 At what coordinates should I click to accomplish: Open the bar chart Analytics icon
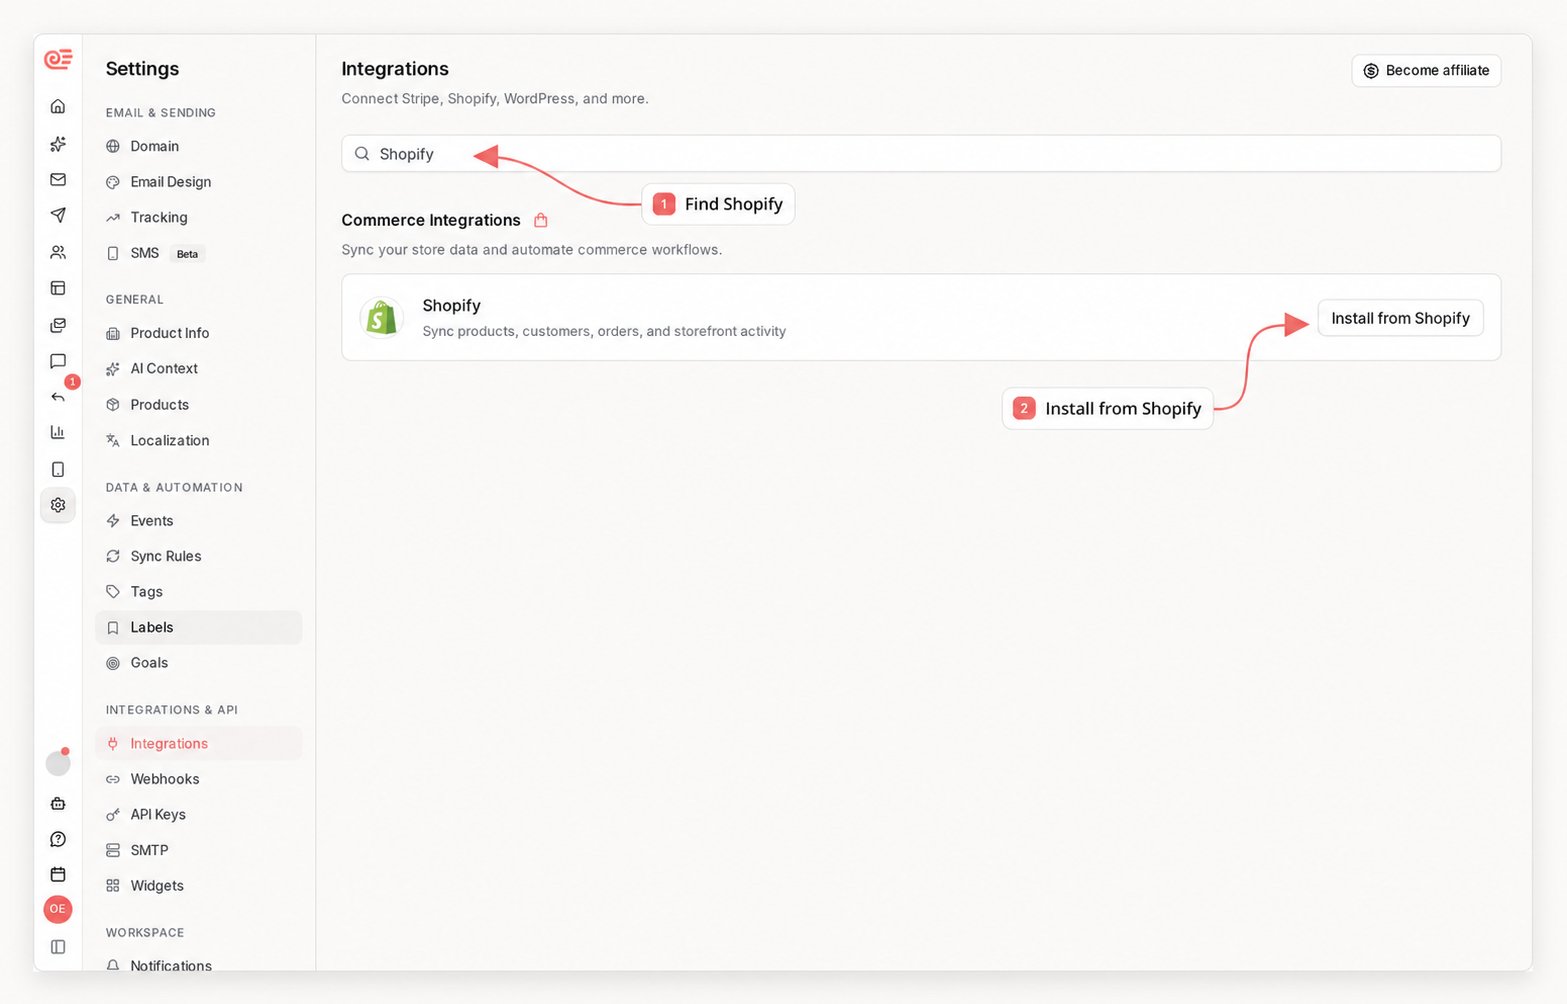(x=58, y=432)
